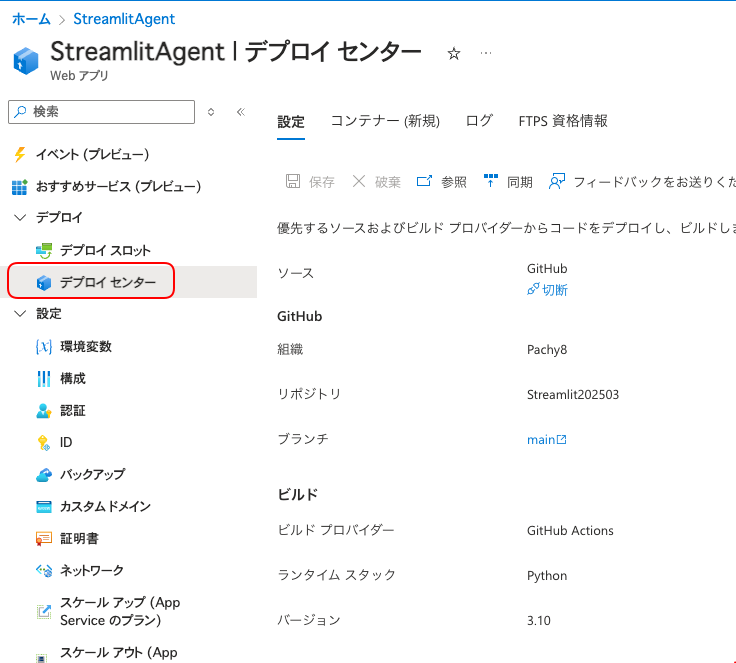This screenshot has height=663, width=736.
Task: Switch to the 設定 tab
Action: click(291, 122)
